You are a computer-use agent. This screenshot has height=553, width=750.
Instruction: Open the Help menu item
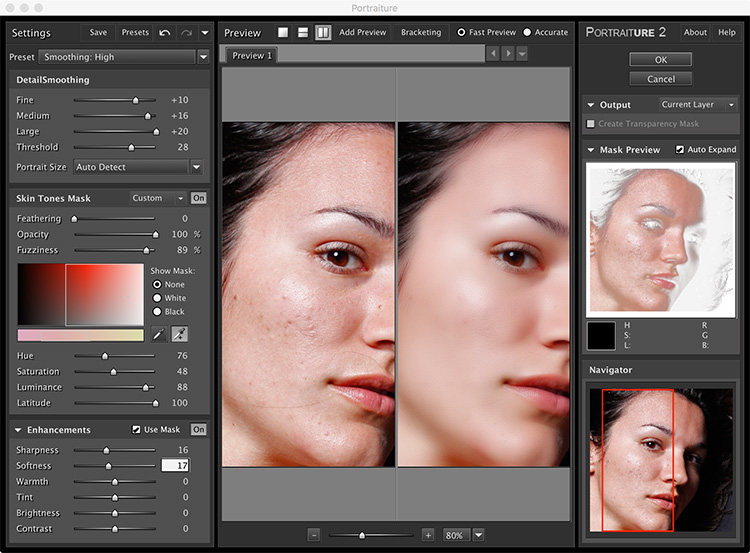(727, 33)
